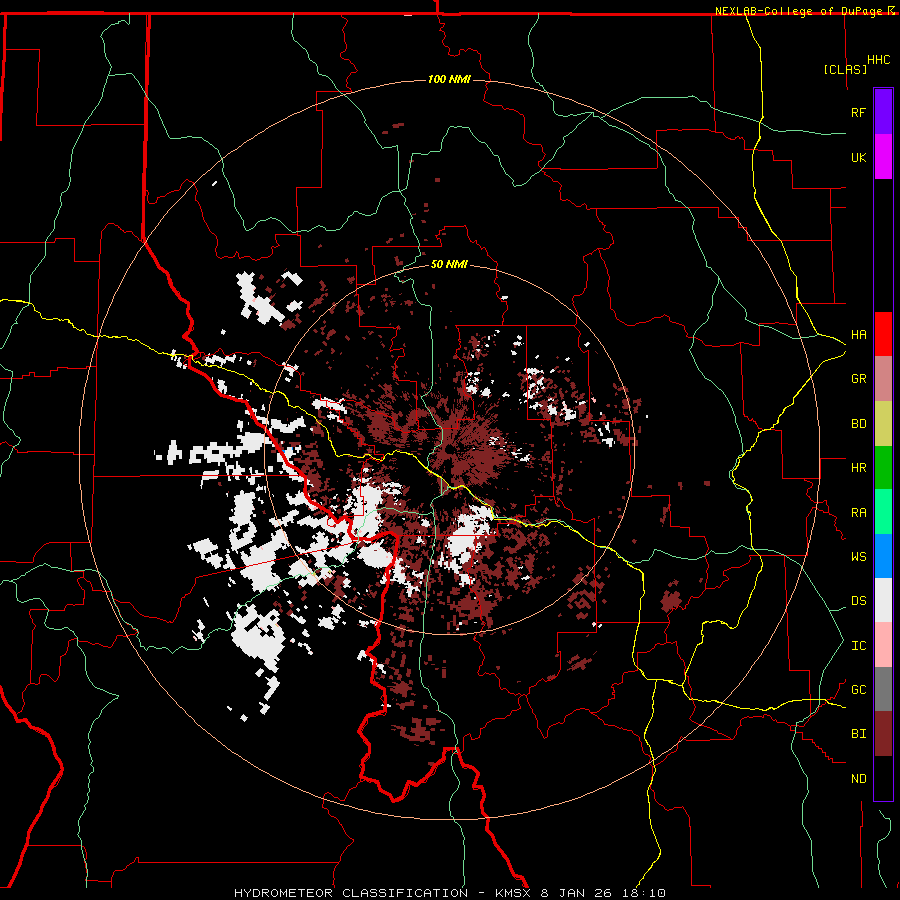Screen dimensions: 900x900
Task: Click the yellow BD legend swatch
Action: [x=883, y=424]
